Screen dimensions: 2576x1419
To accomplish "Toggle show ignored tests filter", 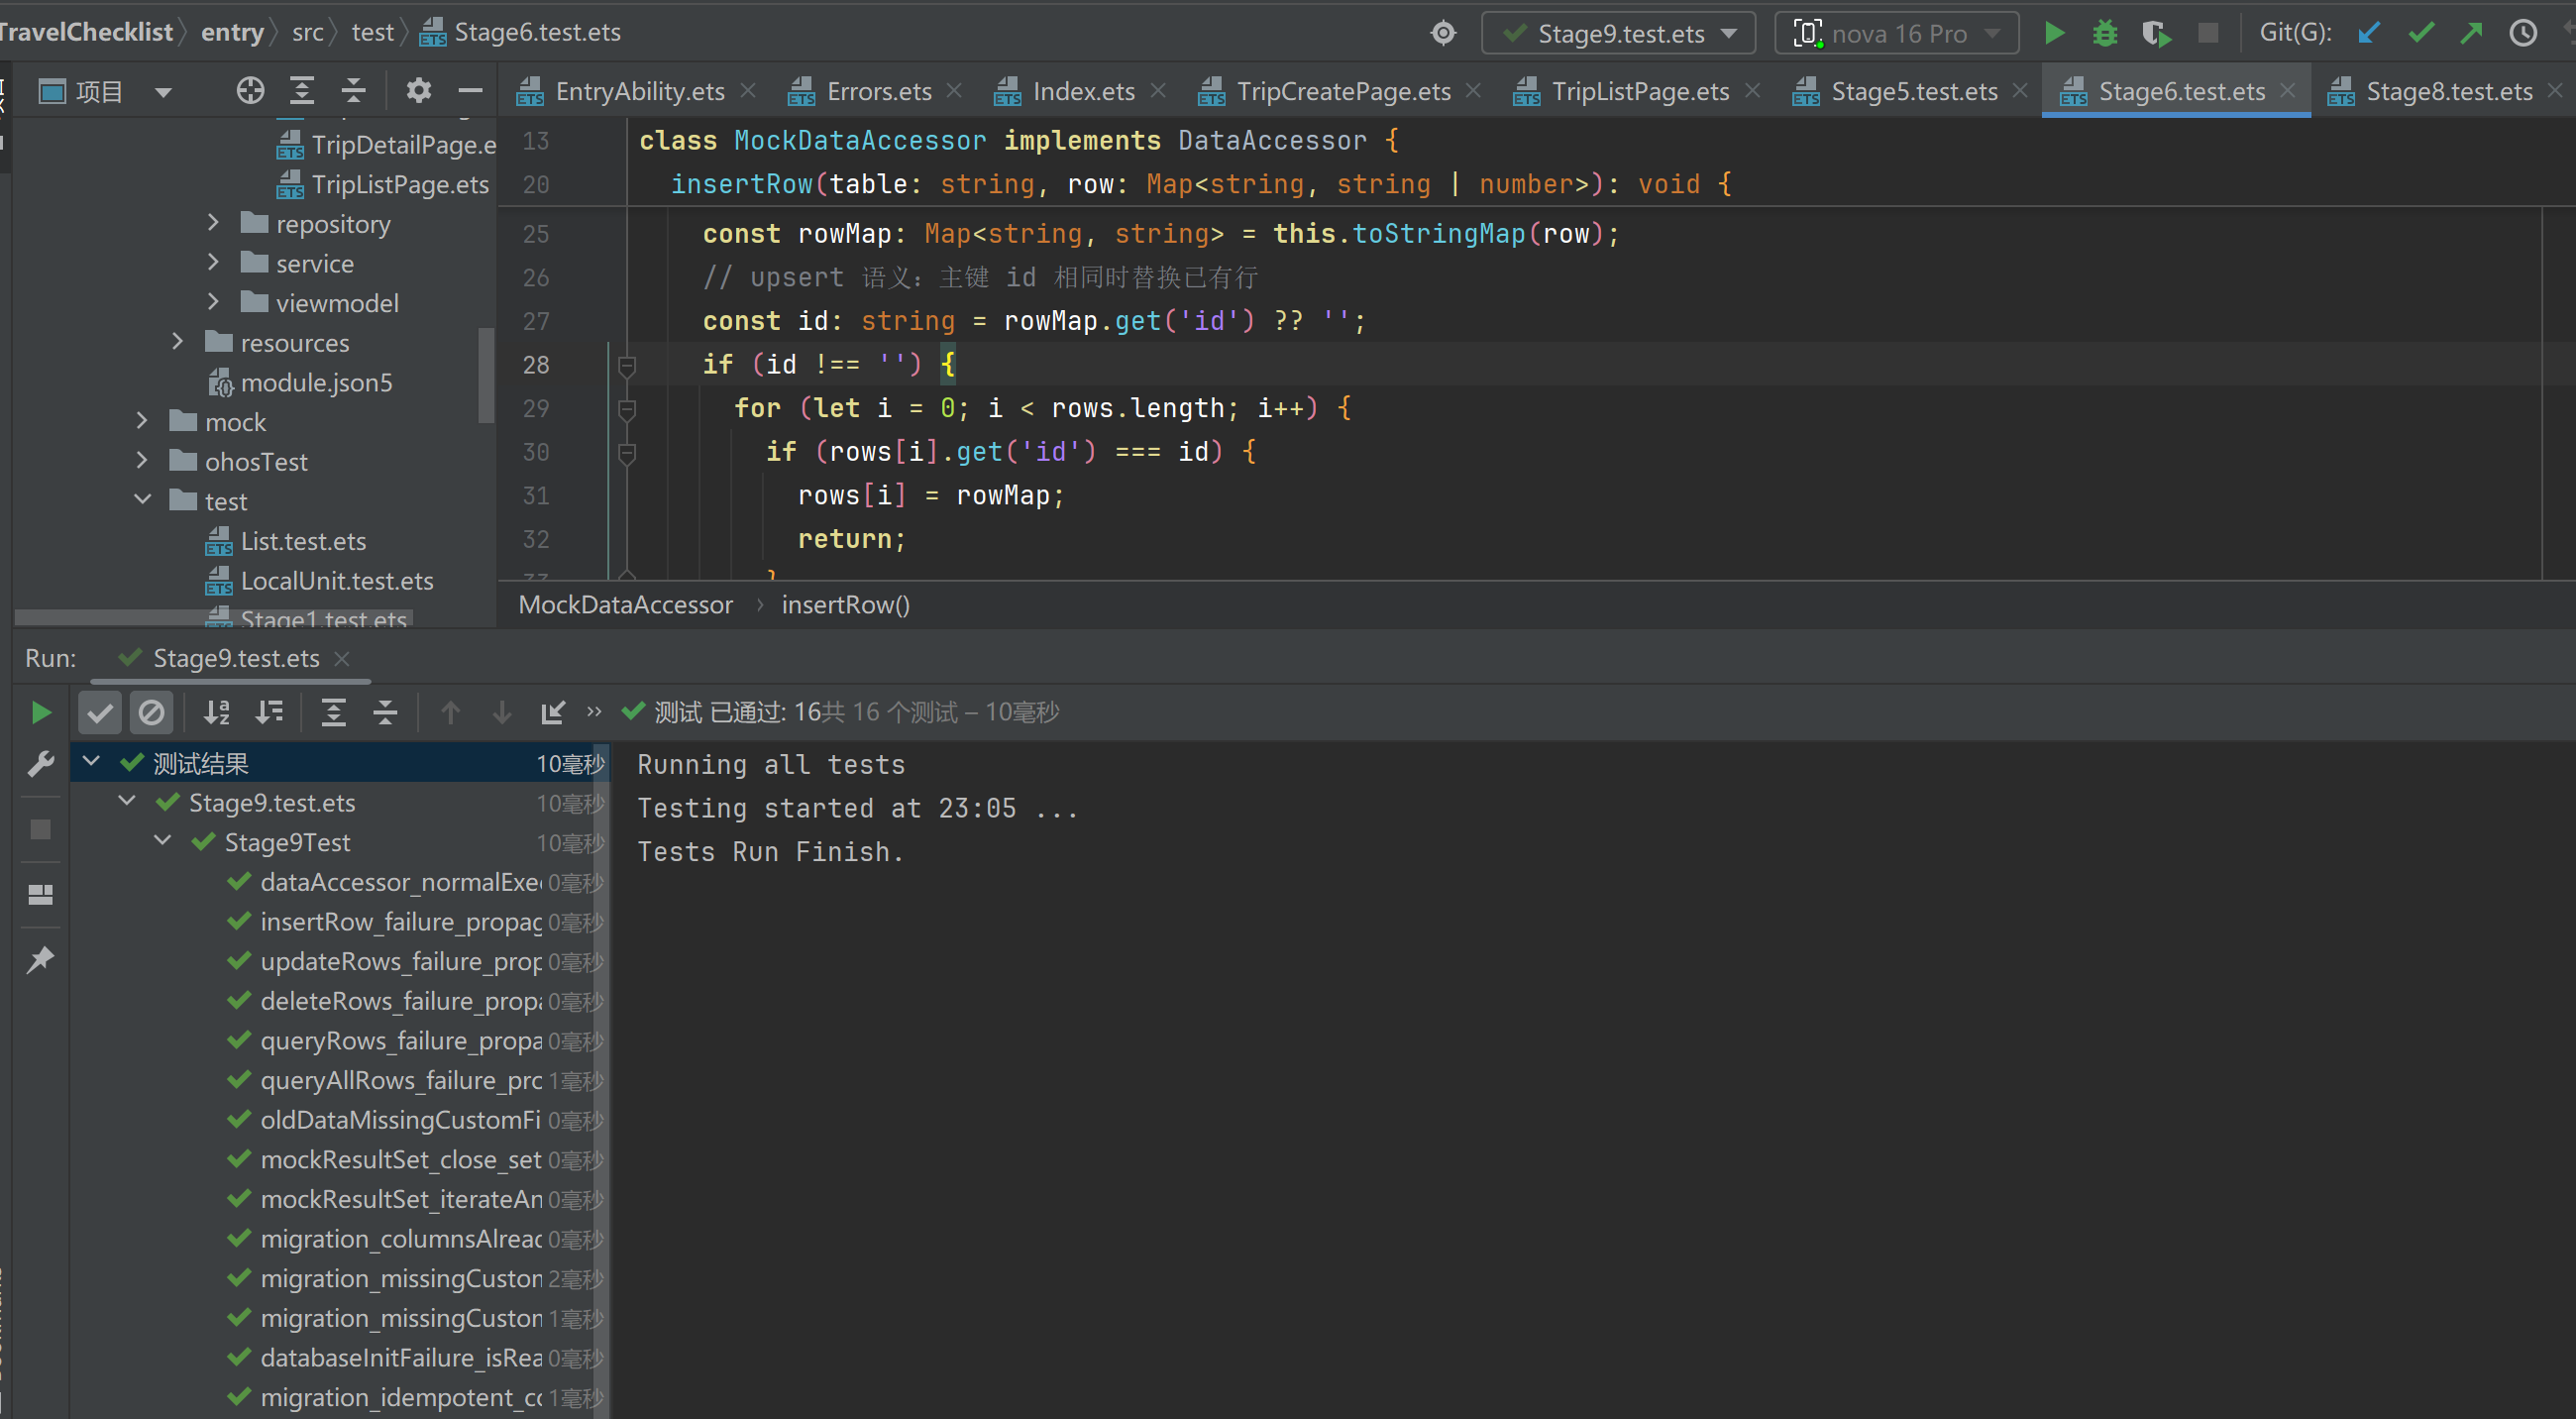I will [x=152, y=712].
